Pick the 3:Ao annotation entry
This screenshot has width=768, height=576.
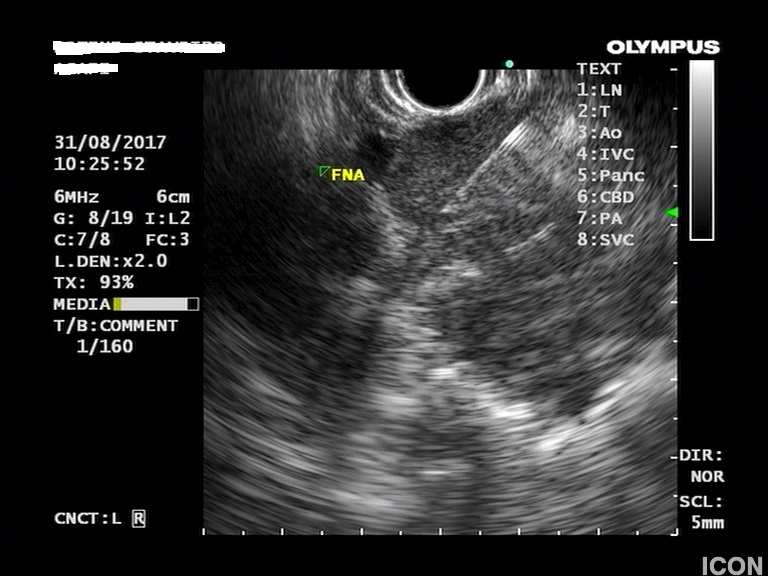click(599, 132)
